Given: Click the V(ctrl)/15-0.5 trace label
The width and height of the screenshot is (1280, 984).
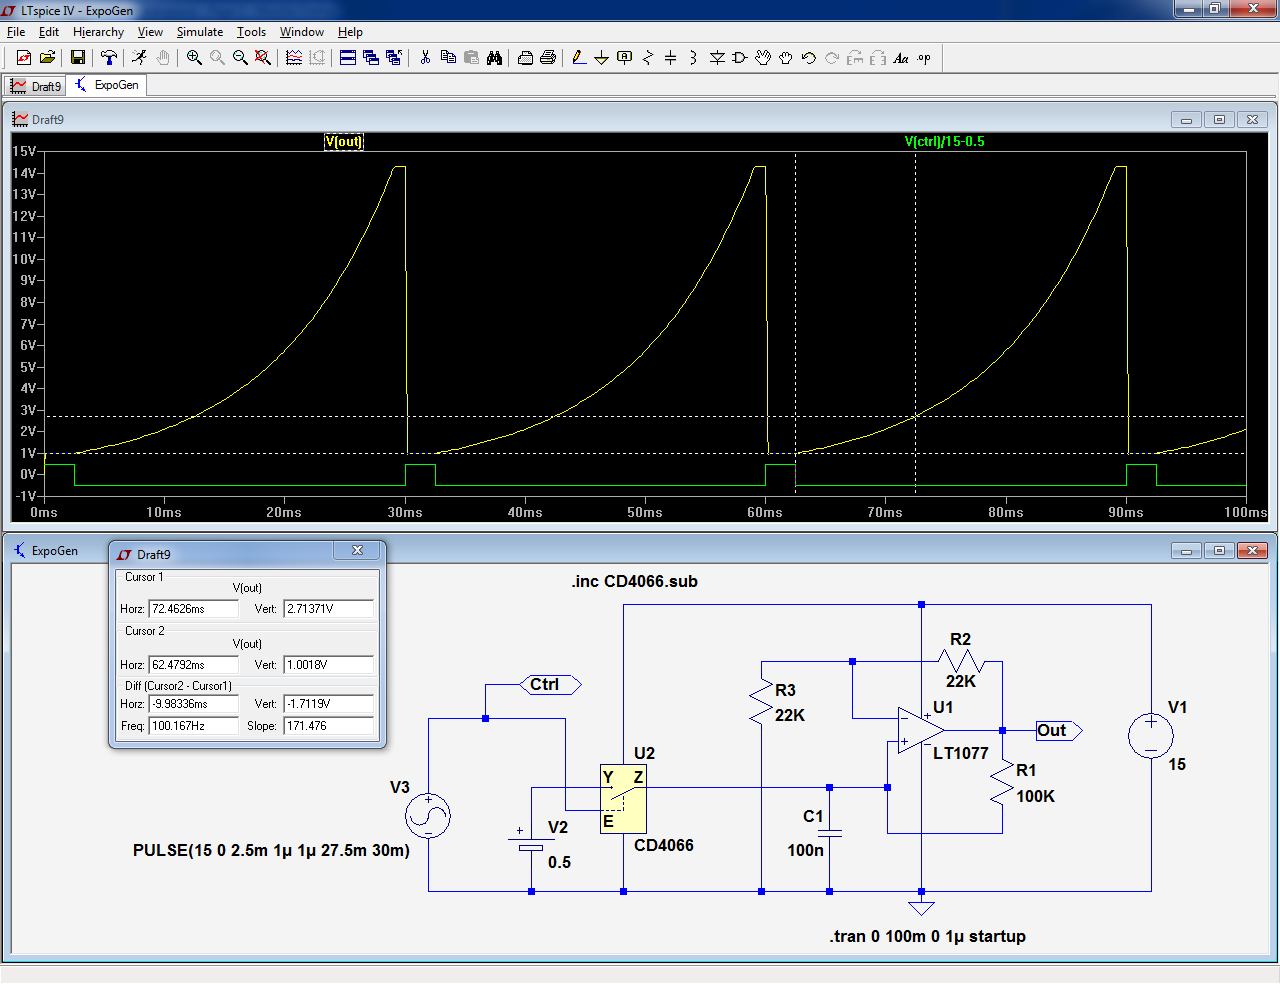Looking at the screenshot, I should [x=944, y=141].
